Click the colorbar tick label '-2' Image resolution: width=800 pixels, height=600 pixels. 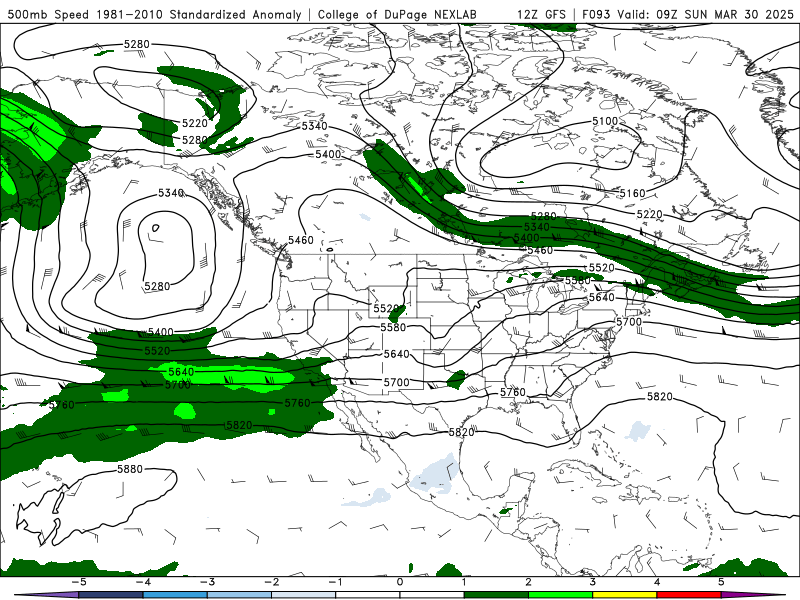pyautogui.click(x=271, y=582)
